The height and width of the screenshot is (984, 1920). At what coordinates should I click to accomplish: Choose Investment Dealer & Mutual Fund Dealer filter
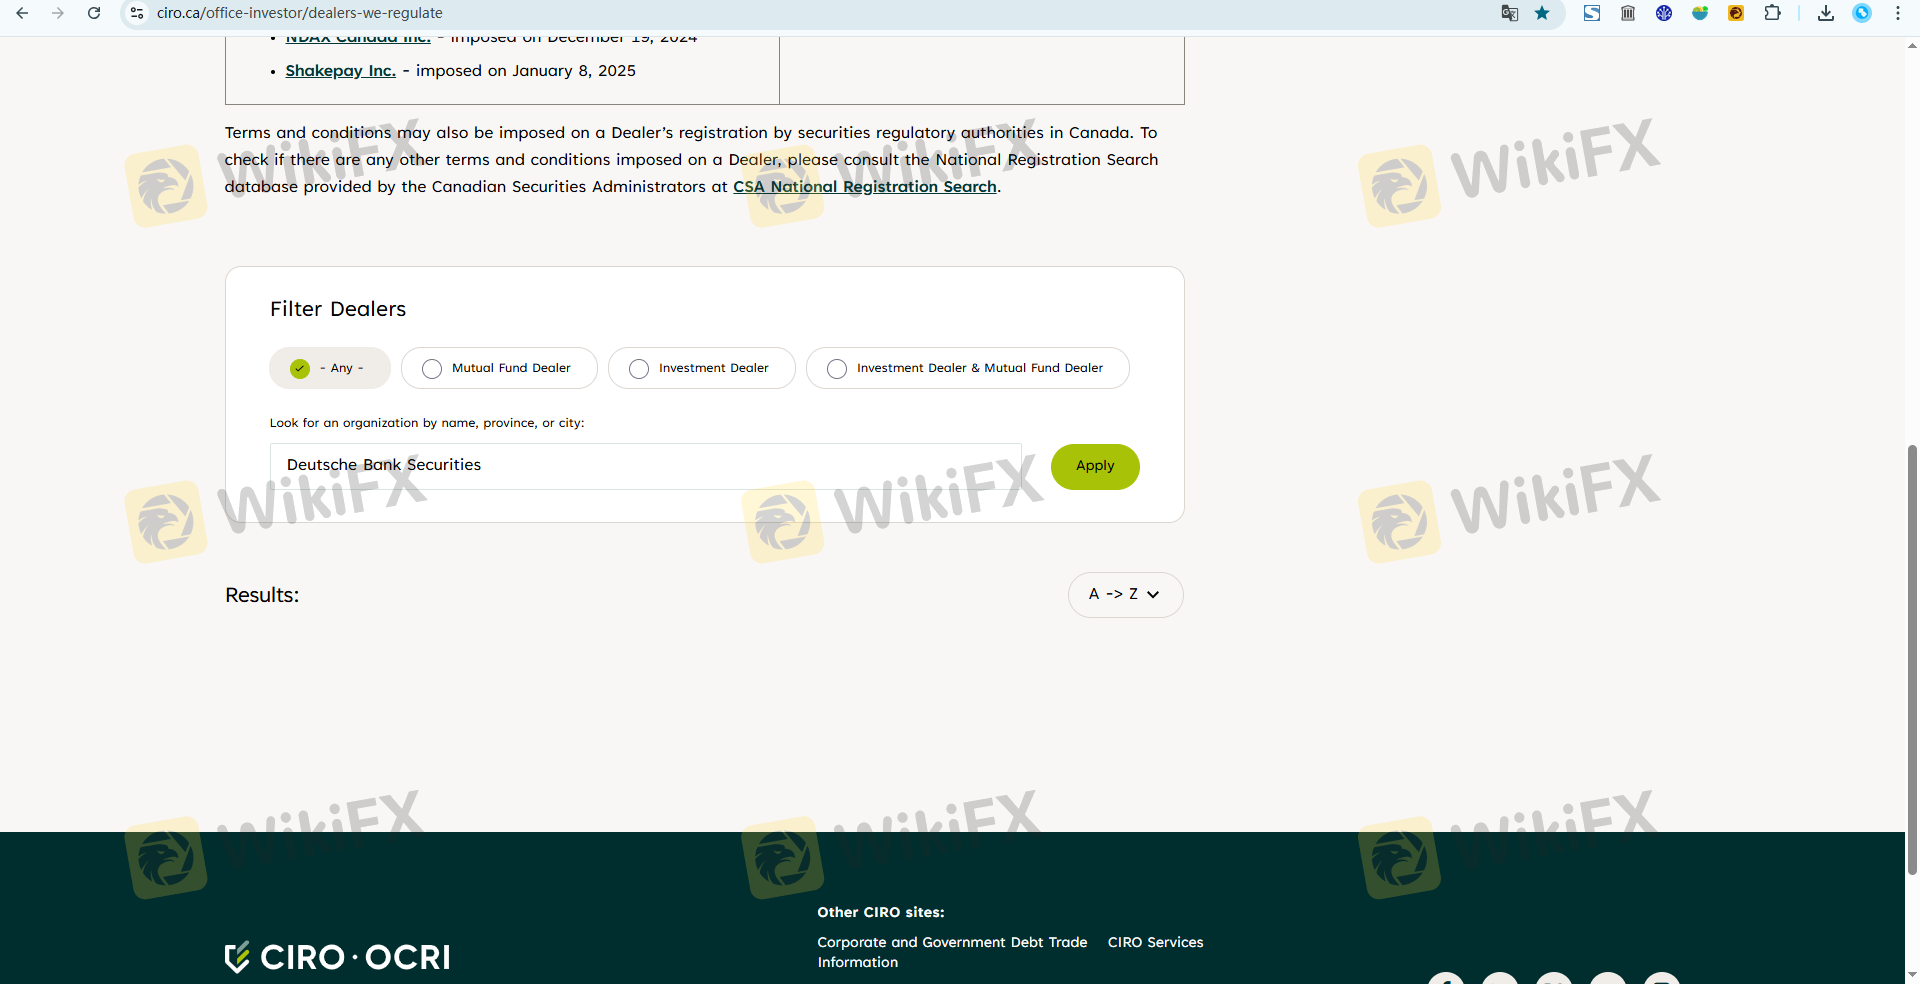click(x=837, y=369)
